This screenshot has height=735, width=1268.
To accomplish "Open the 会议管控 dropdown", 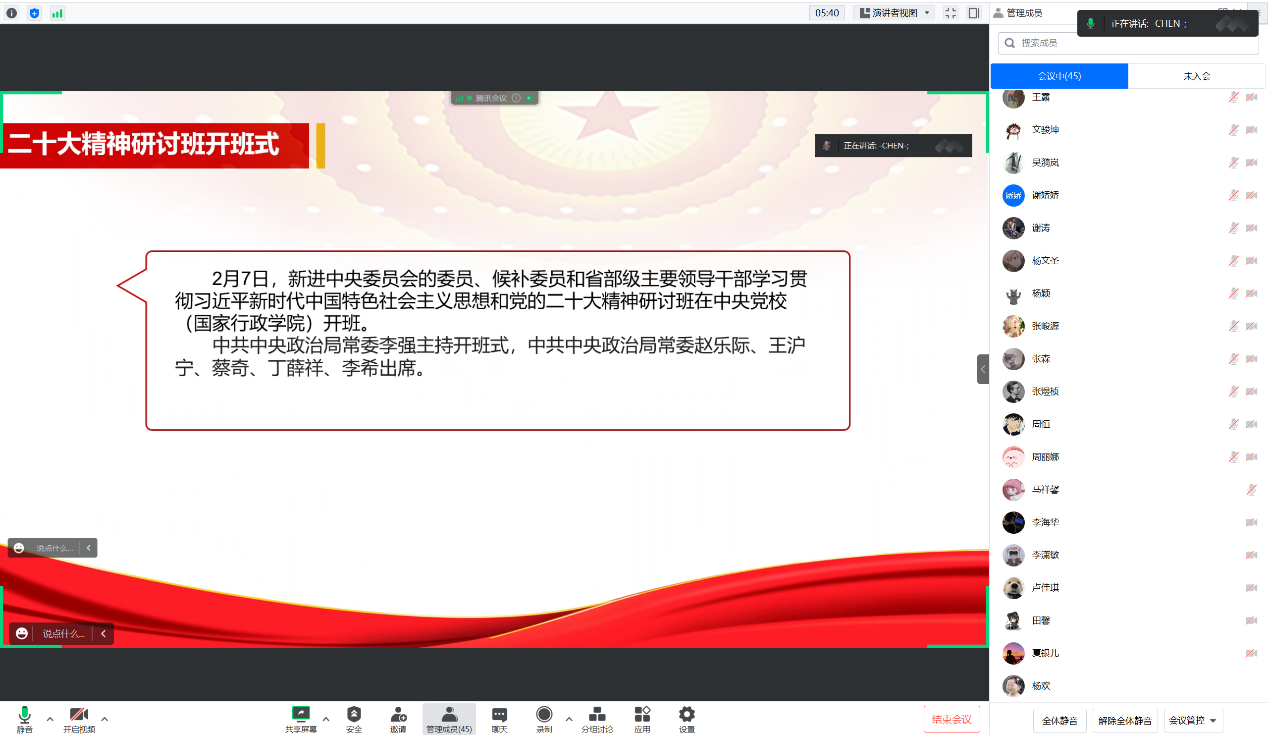I will tap(1194, 720).
